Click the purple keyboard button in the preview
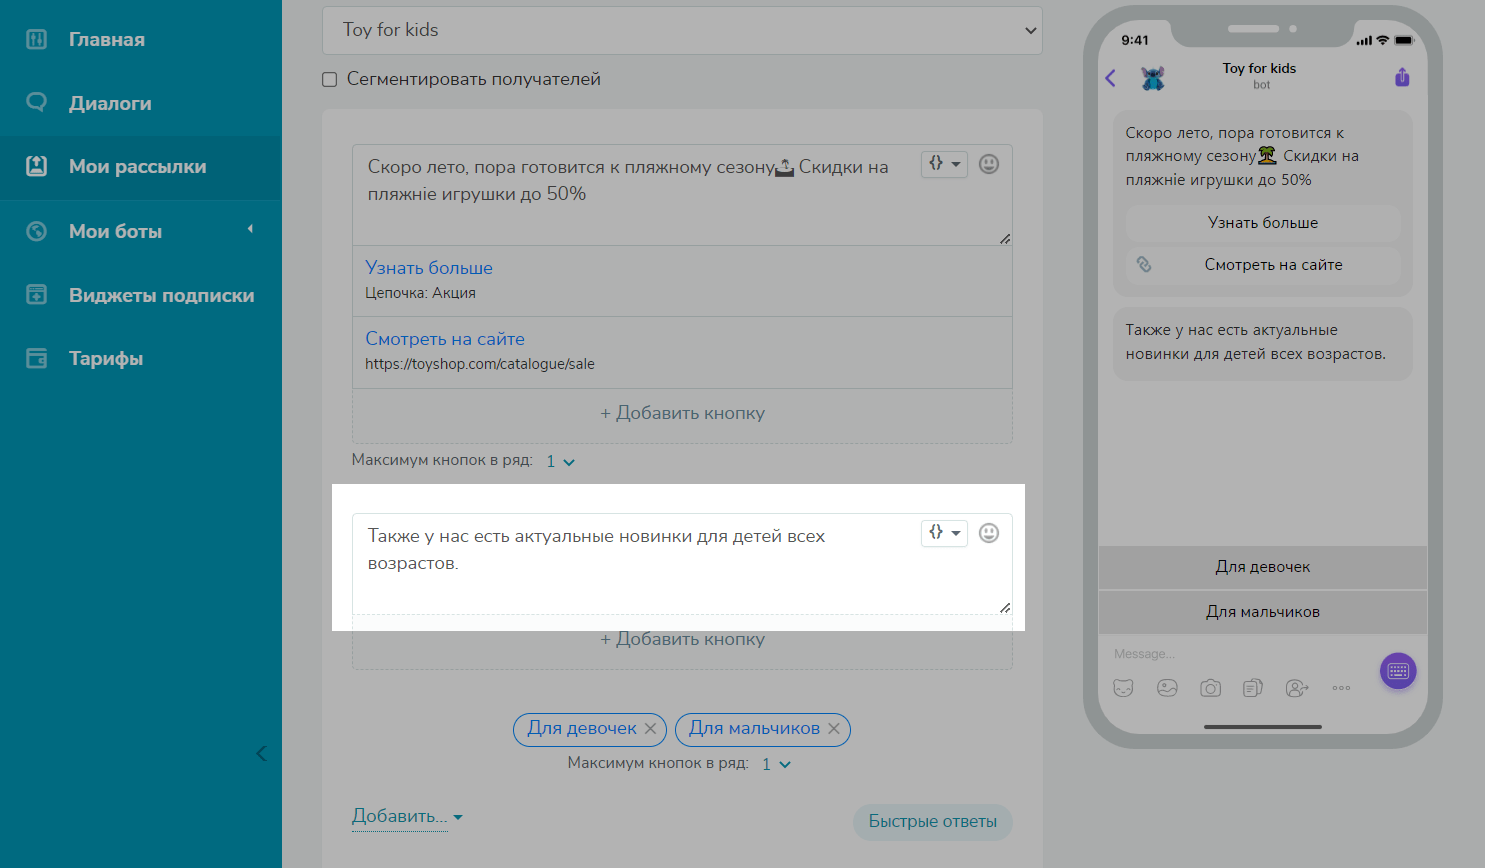 [x=1397, y=671]
